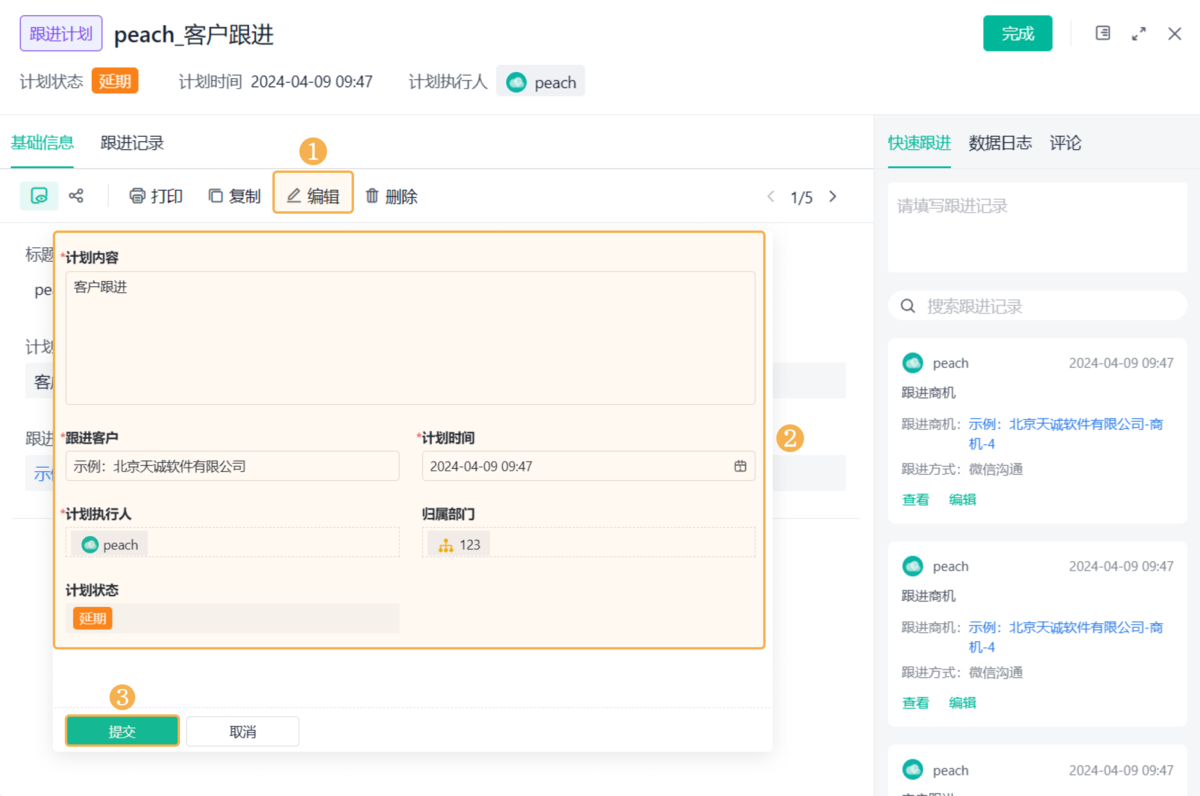Open the 计划时间 calendar picker icon
The image size is (1200, 796).
tap(740, 466)
